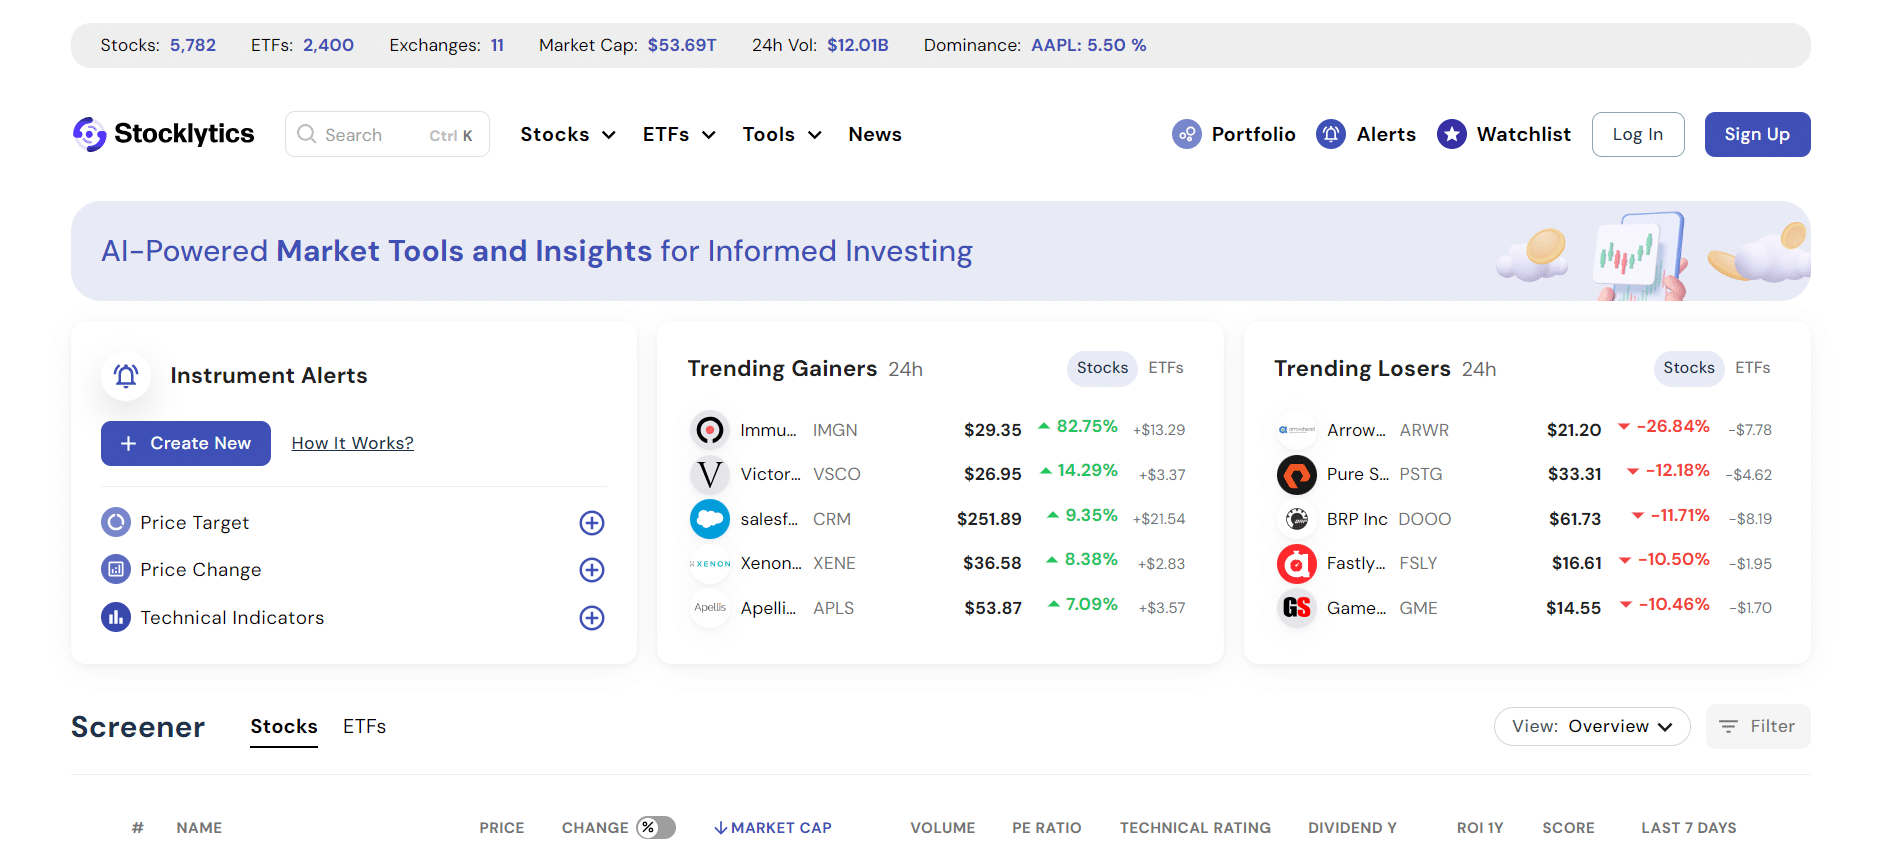Open the News menu item
The height and width of the screenshot is (865, 1882).
(x=874, y=135)
